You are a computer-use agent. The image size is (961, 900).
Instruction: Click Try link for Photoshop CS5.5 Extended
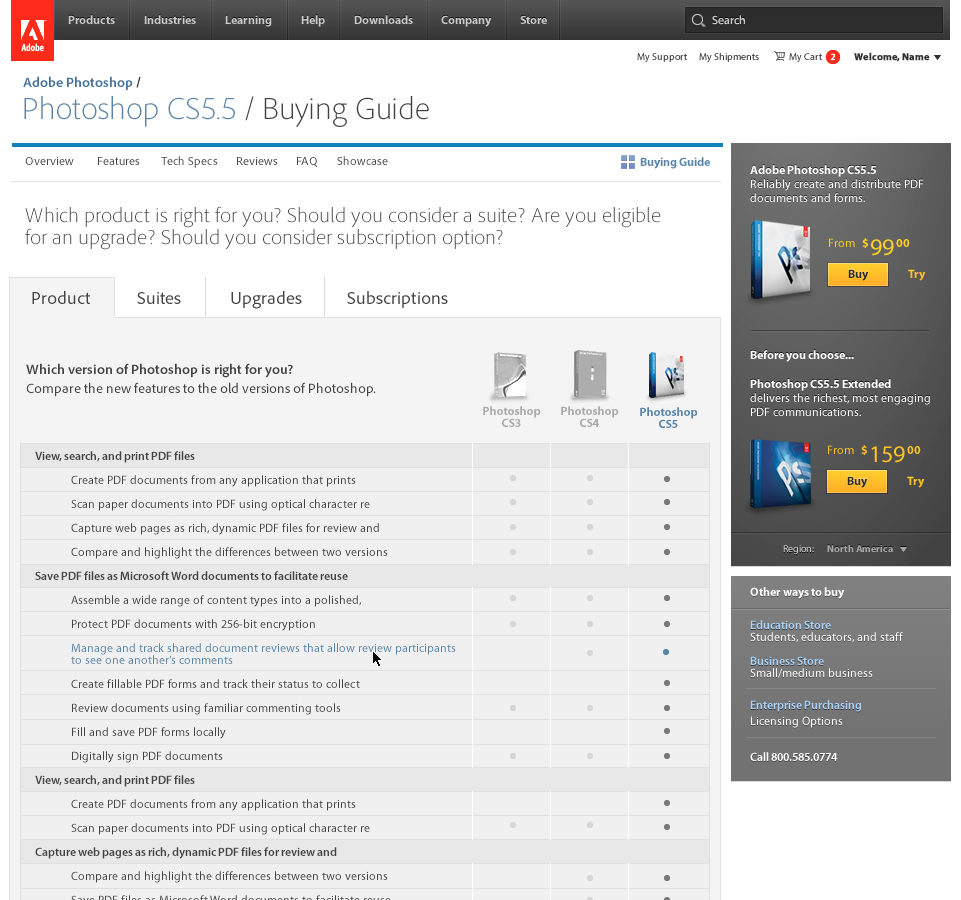point(915,481)
